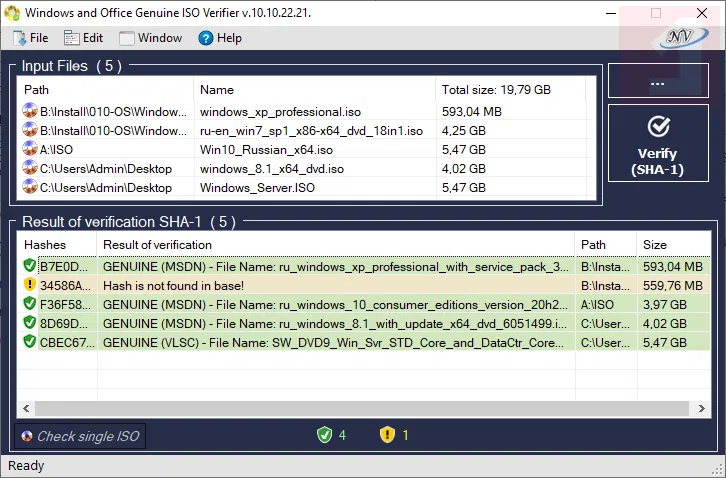Click the disc icon in Check single ISO
The image size is (726, 478).
pos(27,436)
